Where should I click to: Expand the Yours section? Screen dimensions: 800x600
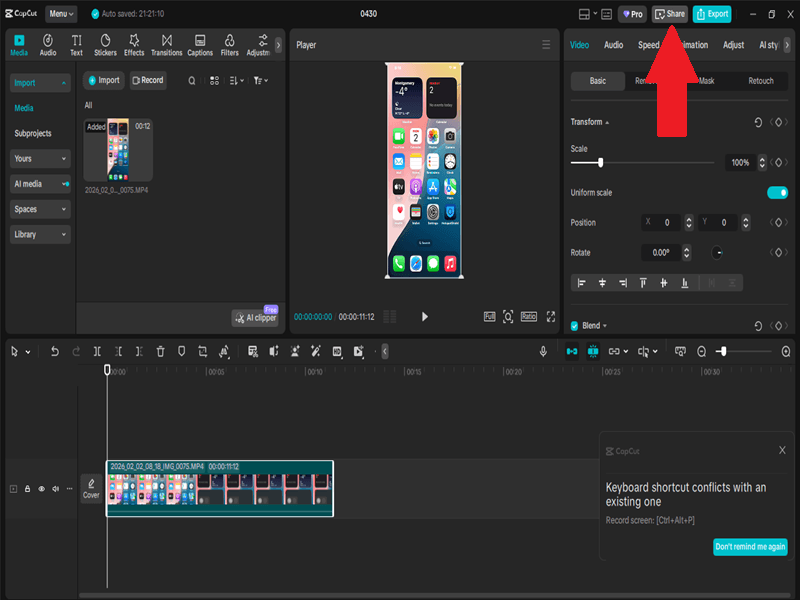(40, 159)
